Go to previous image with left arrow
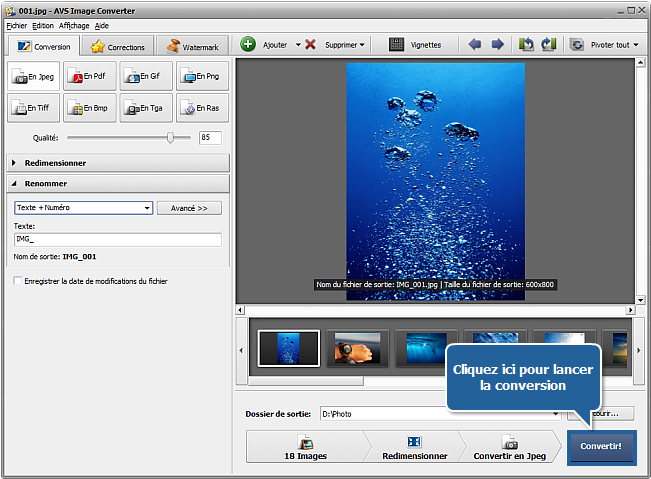Viewport: 651px width, 479px height. (x=475, y=45)
